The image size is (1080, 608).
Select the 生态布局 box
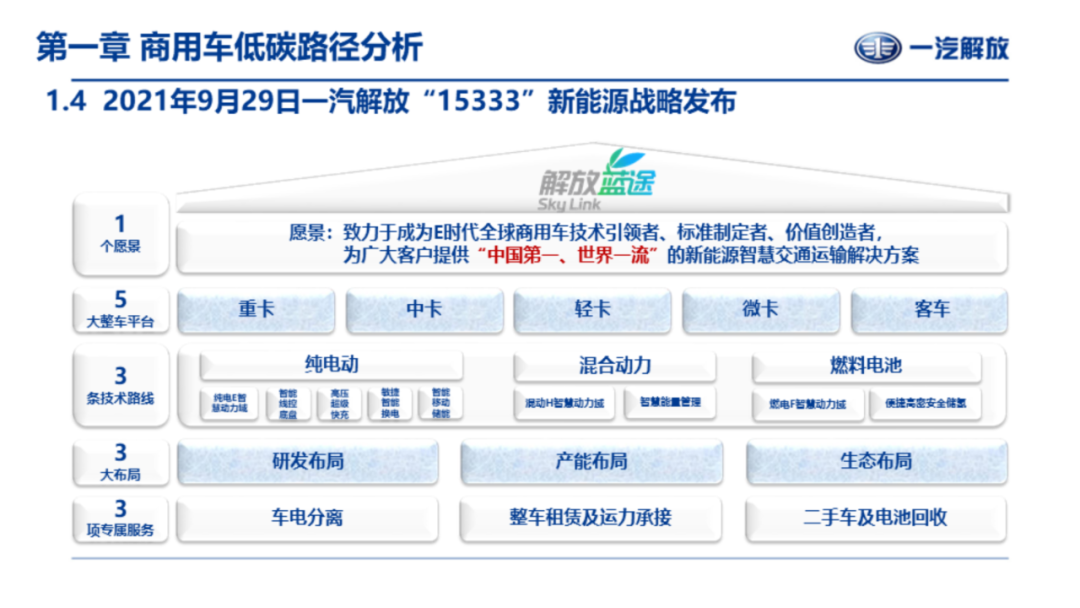point(876,462)
